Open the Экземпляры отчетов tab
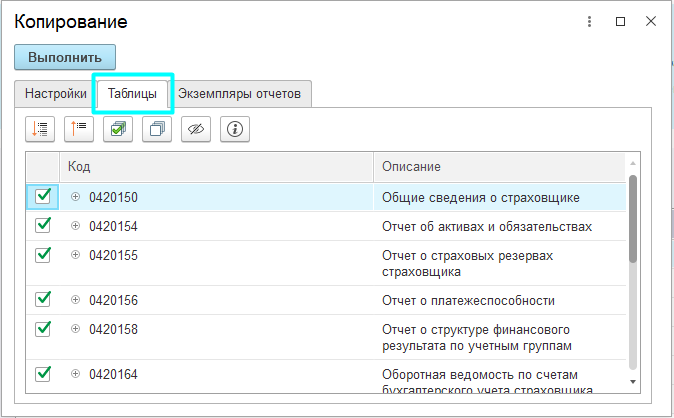 point(239,94)
